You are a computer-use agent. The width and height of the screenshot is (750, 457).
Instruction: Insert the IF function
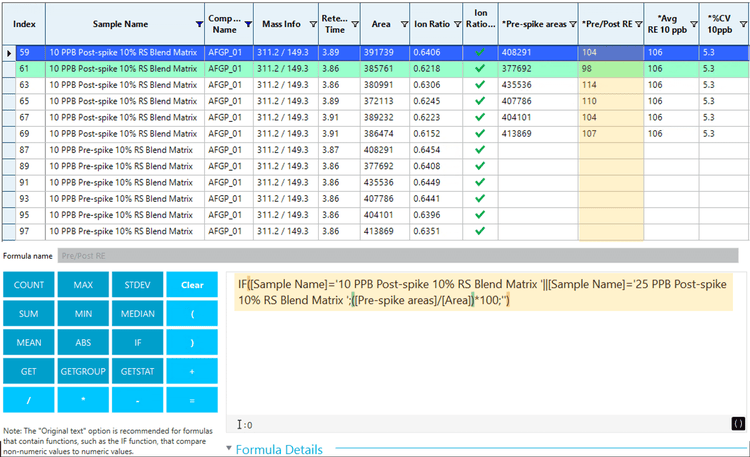click(137, 342)
